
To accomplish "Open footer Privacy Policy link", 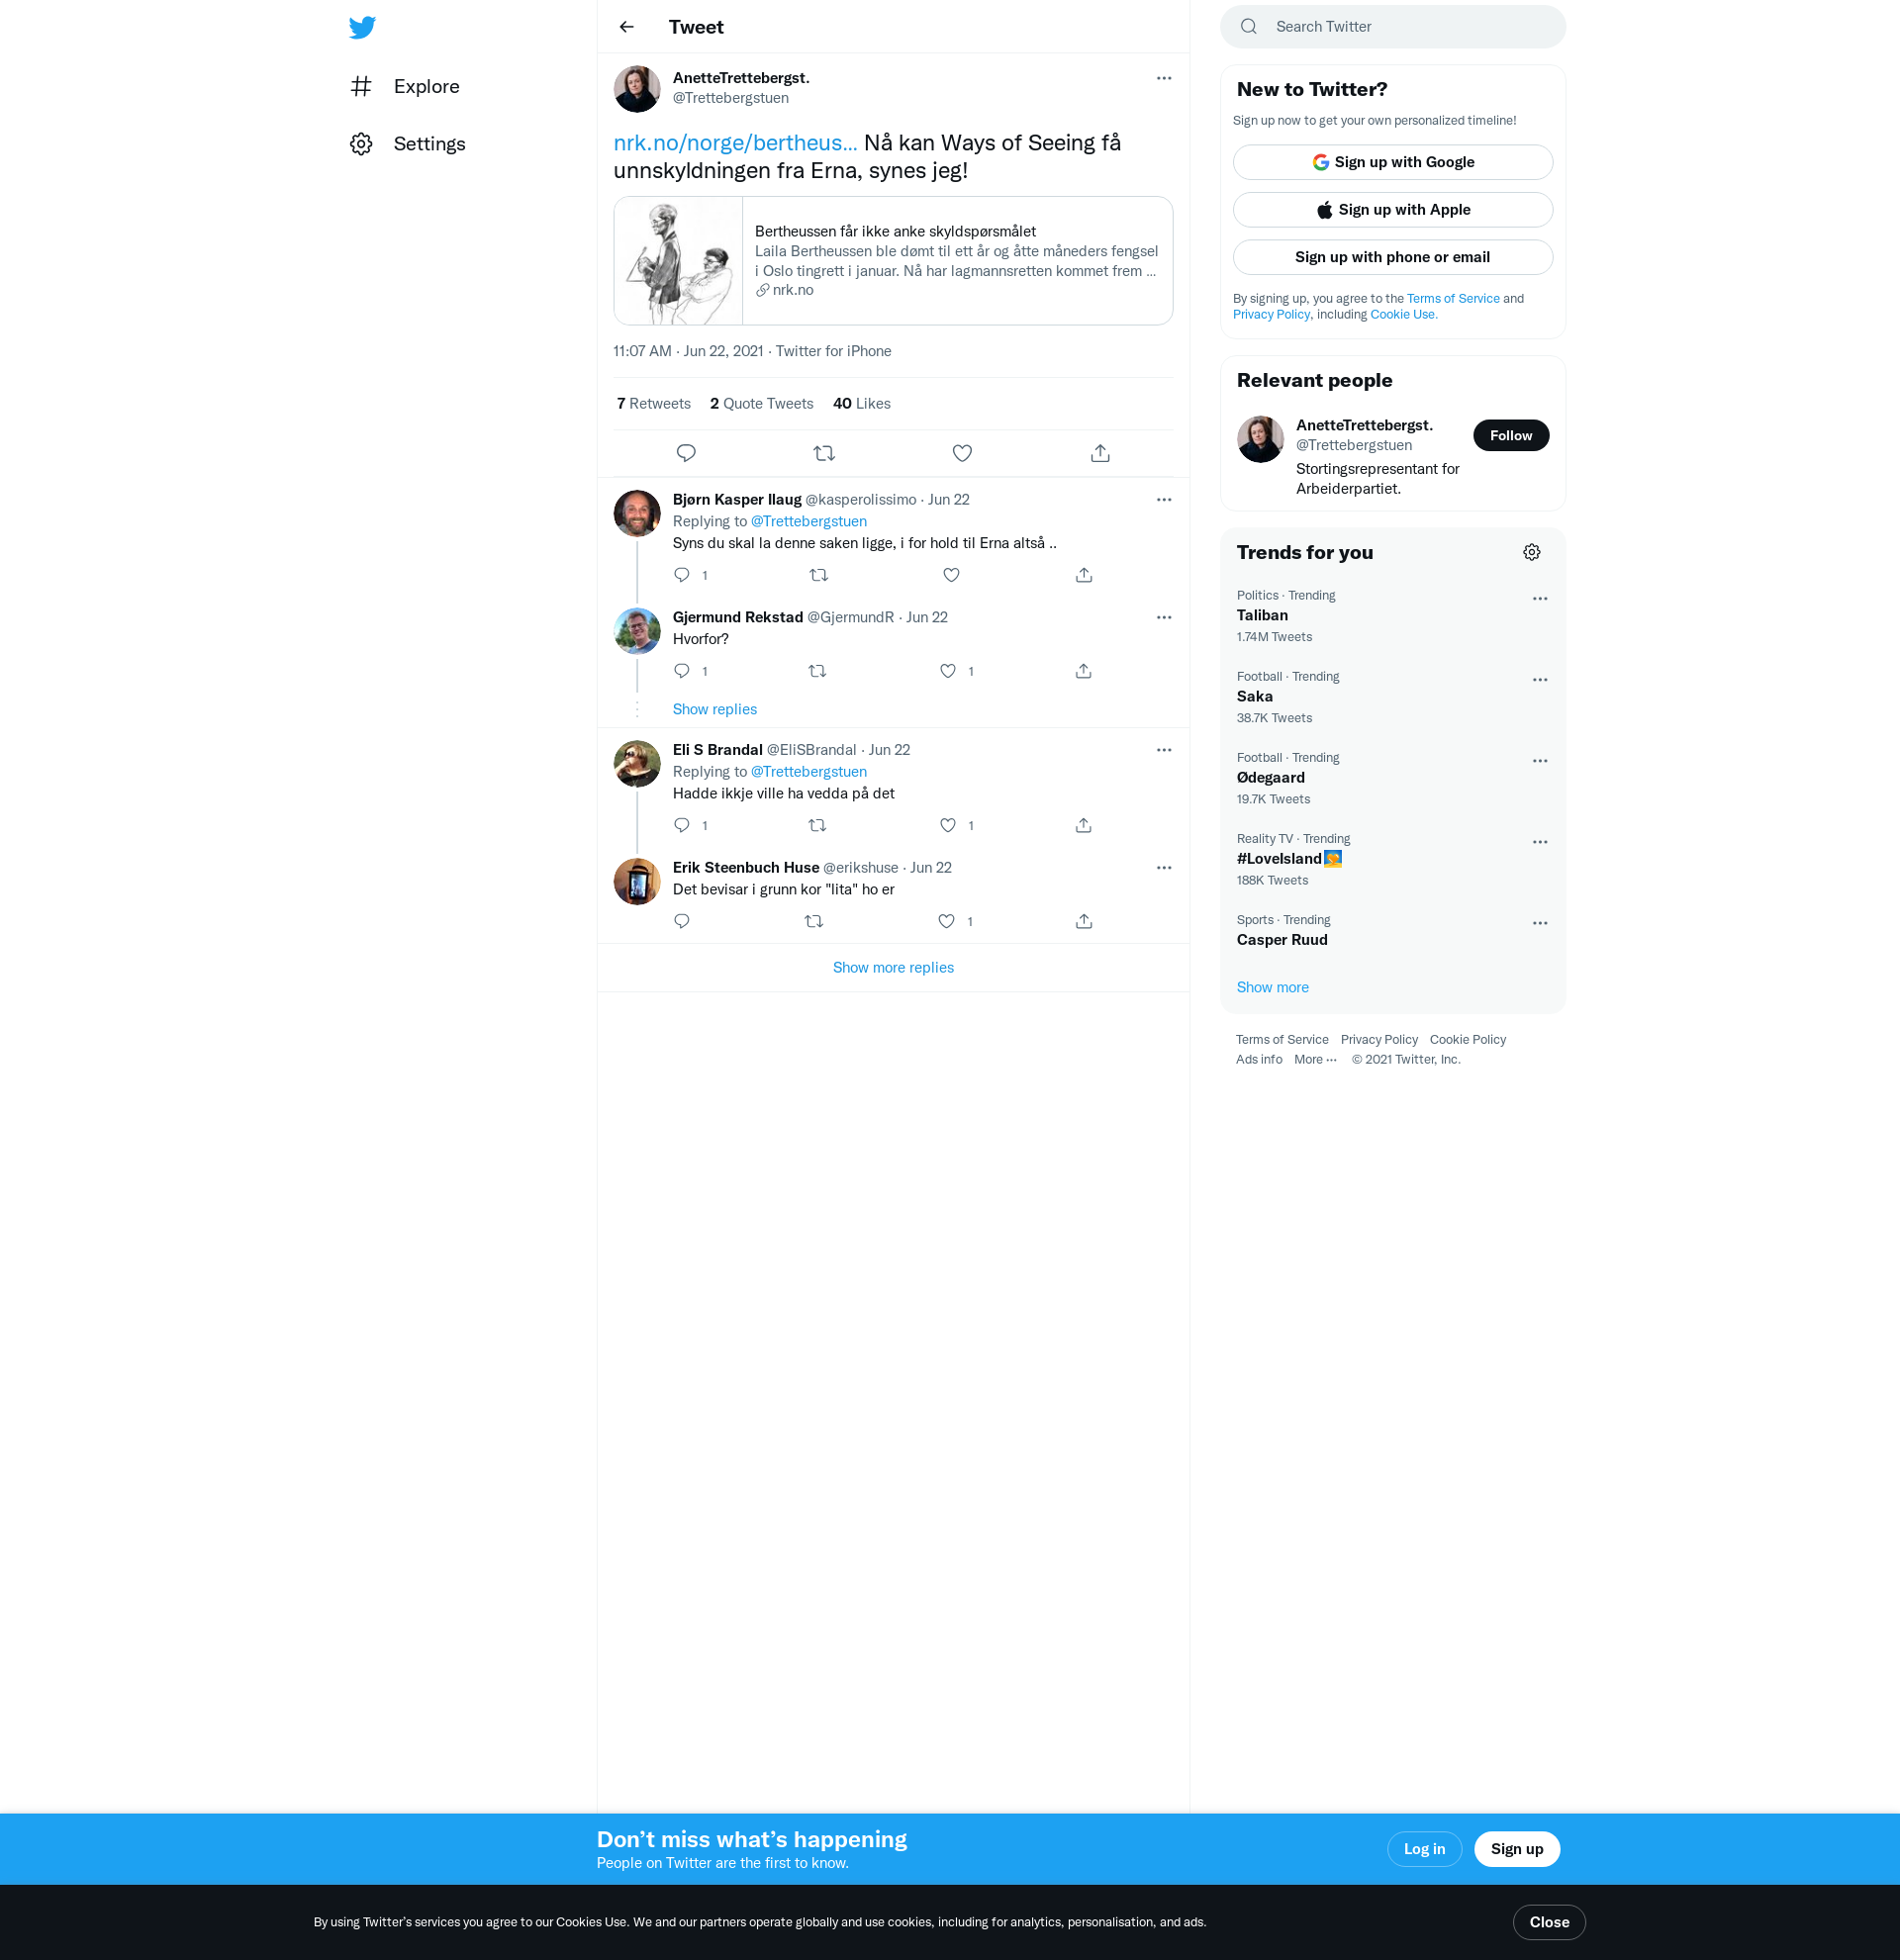I will (x=1379, y=1040).
